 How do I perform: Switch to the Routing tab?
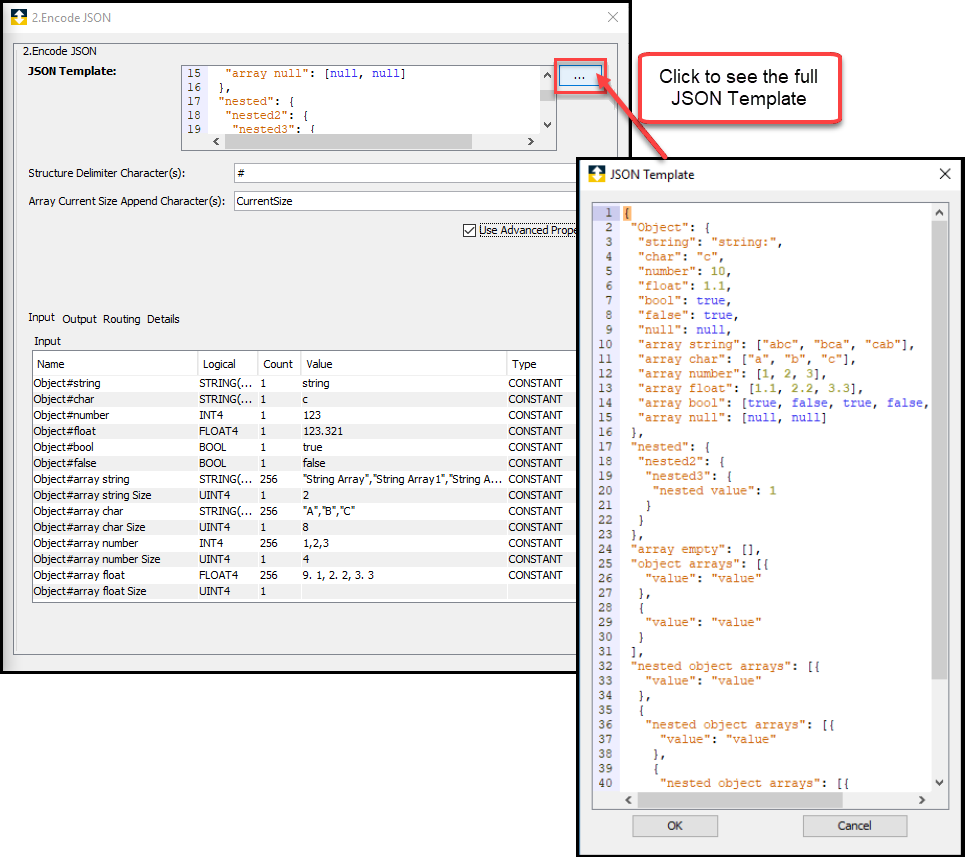(121, 319)
